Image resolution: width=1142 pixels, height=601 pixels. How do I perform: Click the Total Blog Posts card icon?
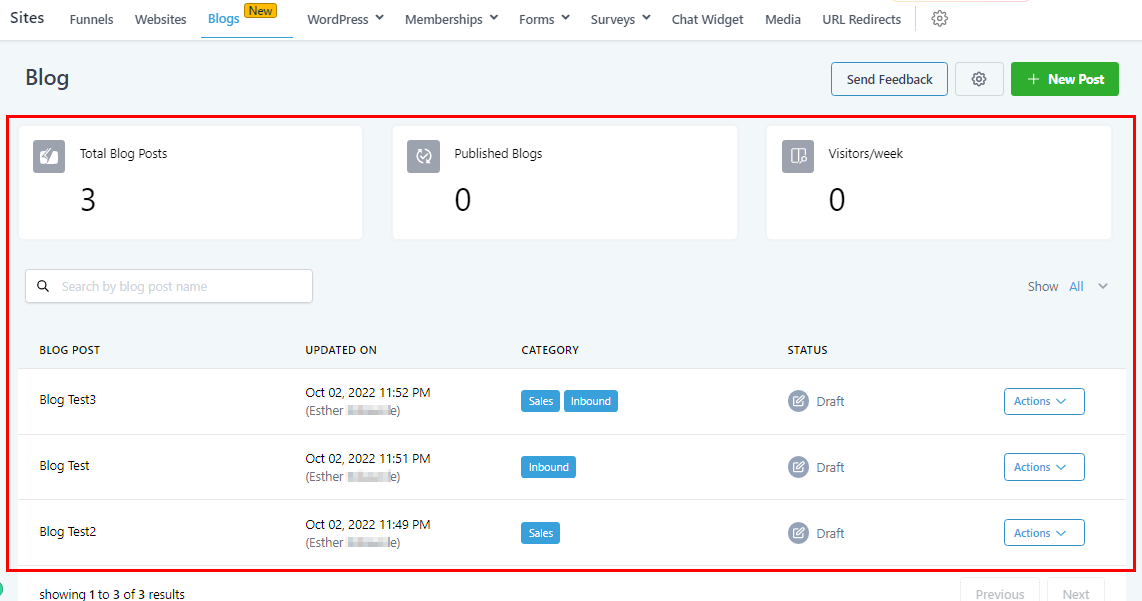[49, 157]
